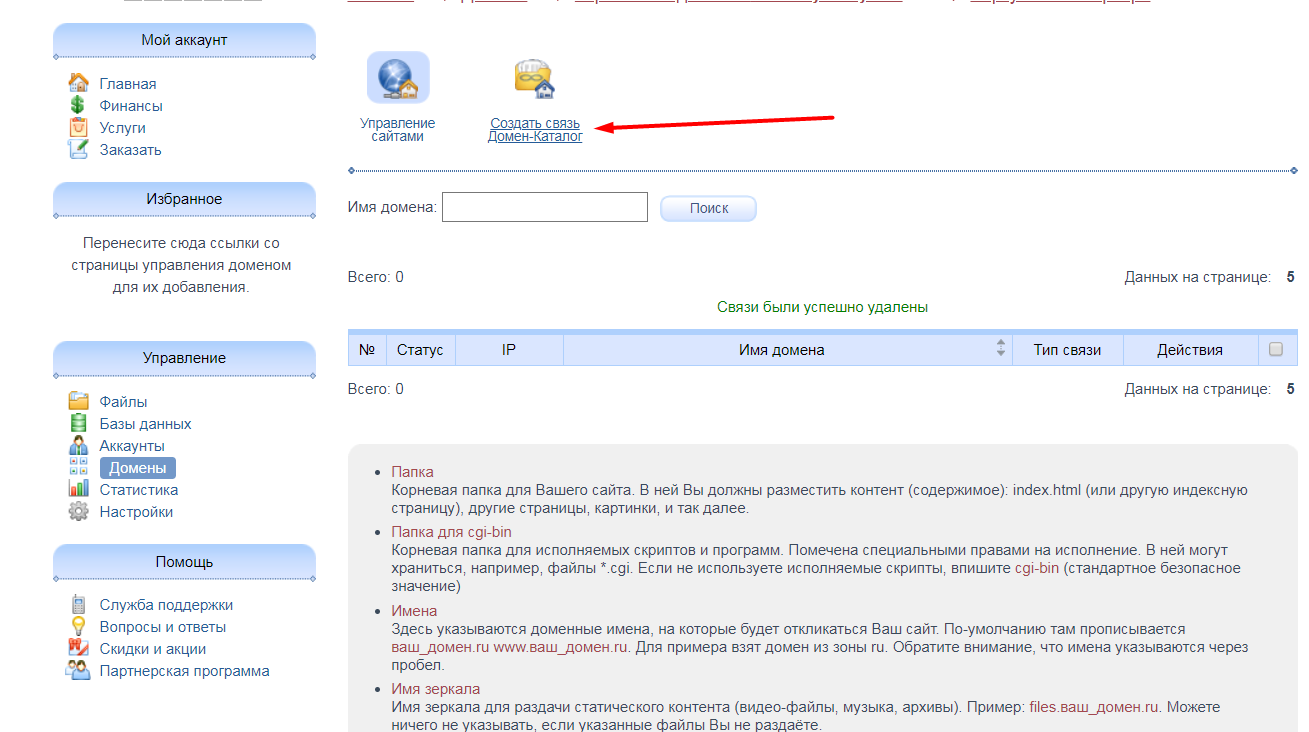Click the Связи были успешно удалены message
This screenshot has width=1309, height=732.
[822, 307]
